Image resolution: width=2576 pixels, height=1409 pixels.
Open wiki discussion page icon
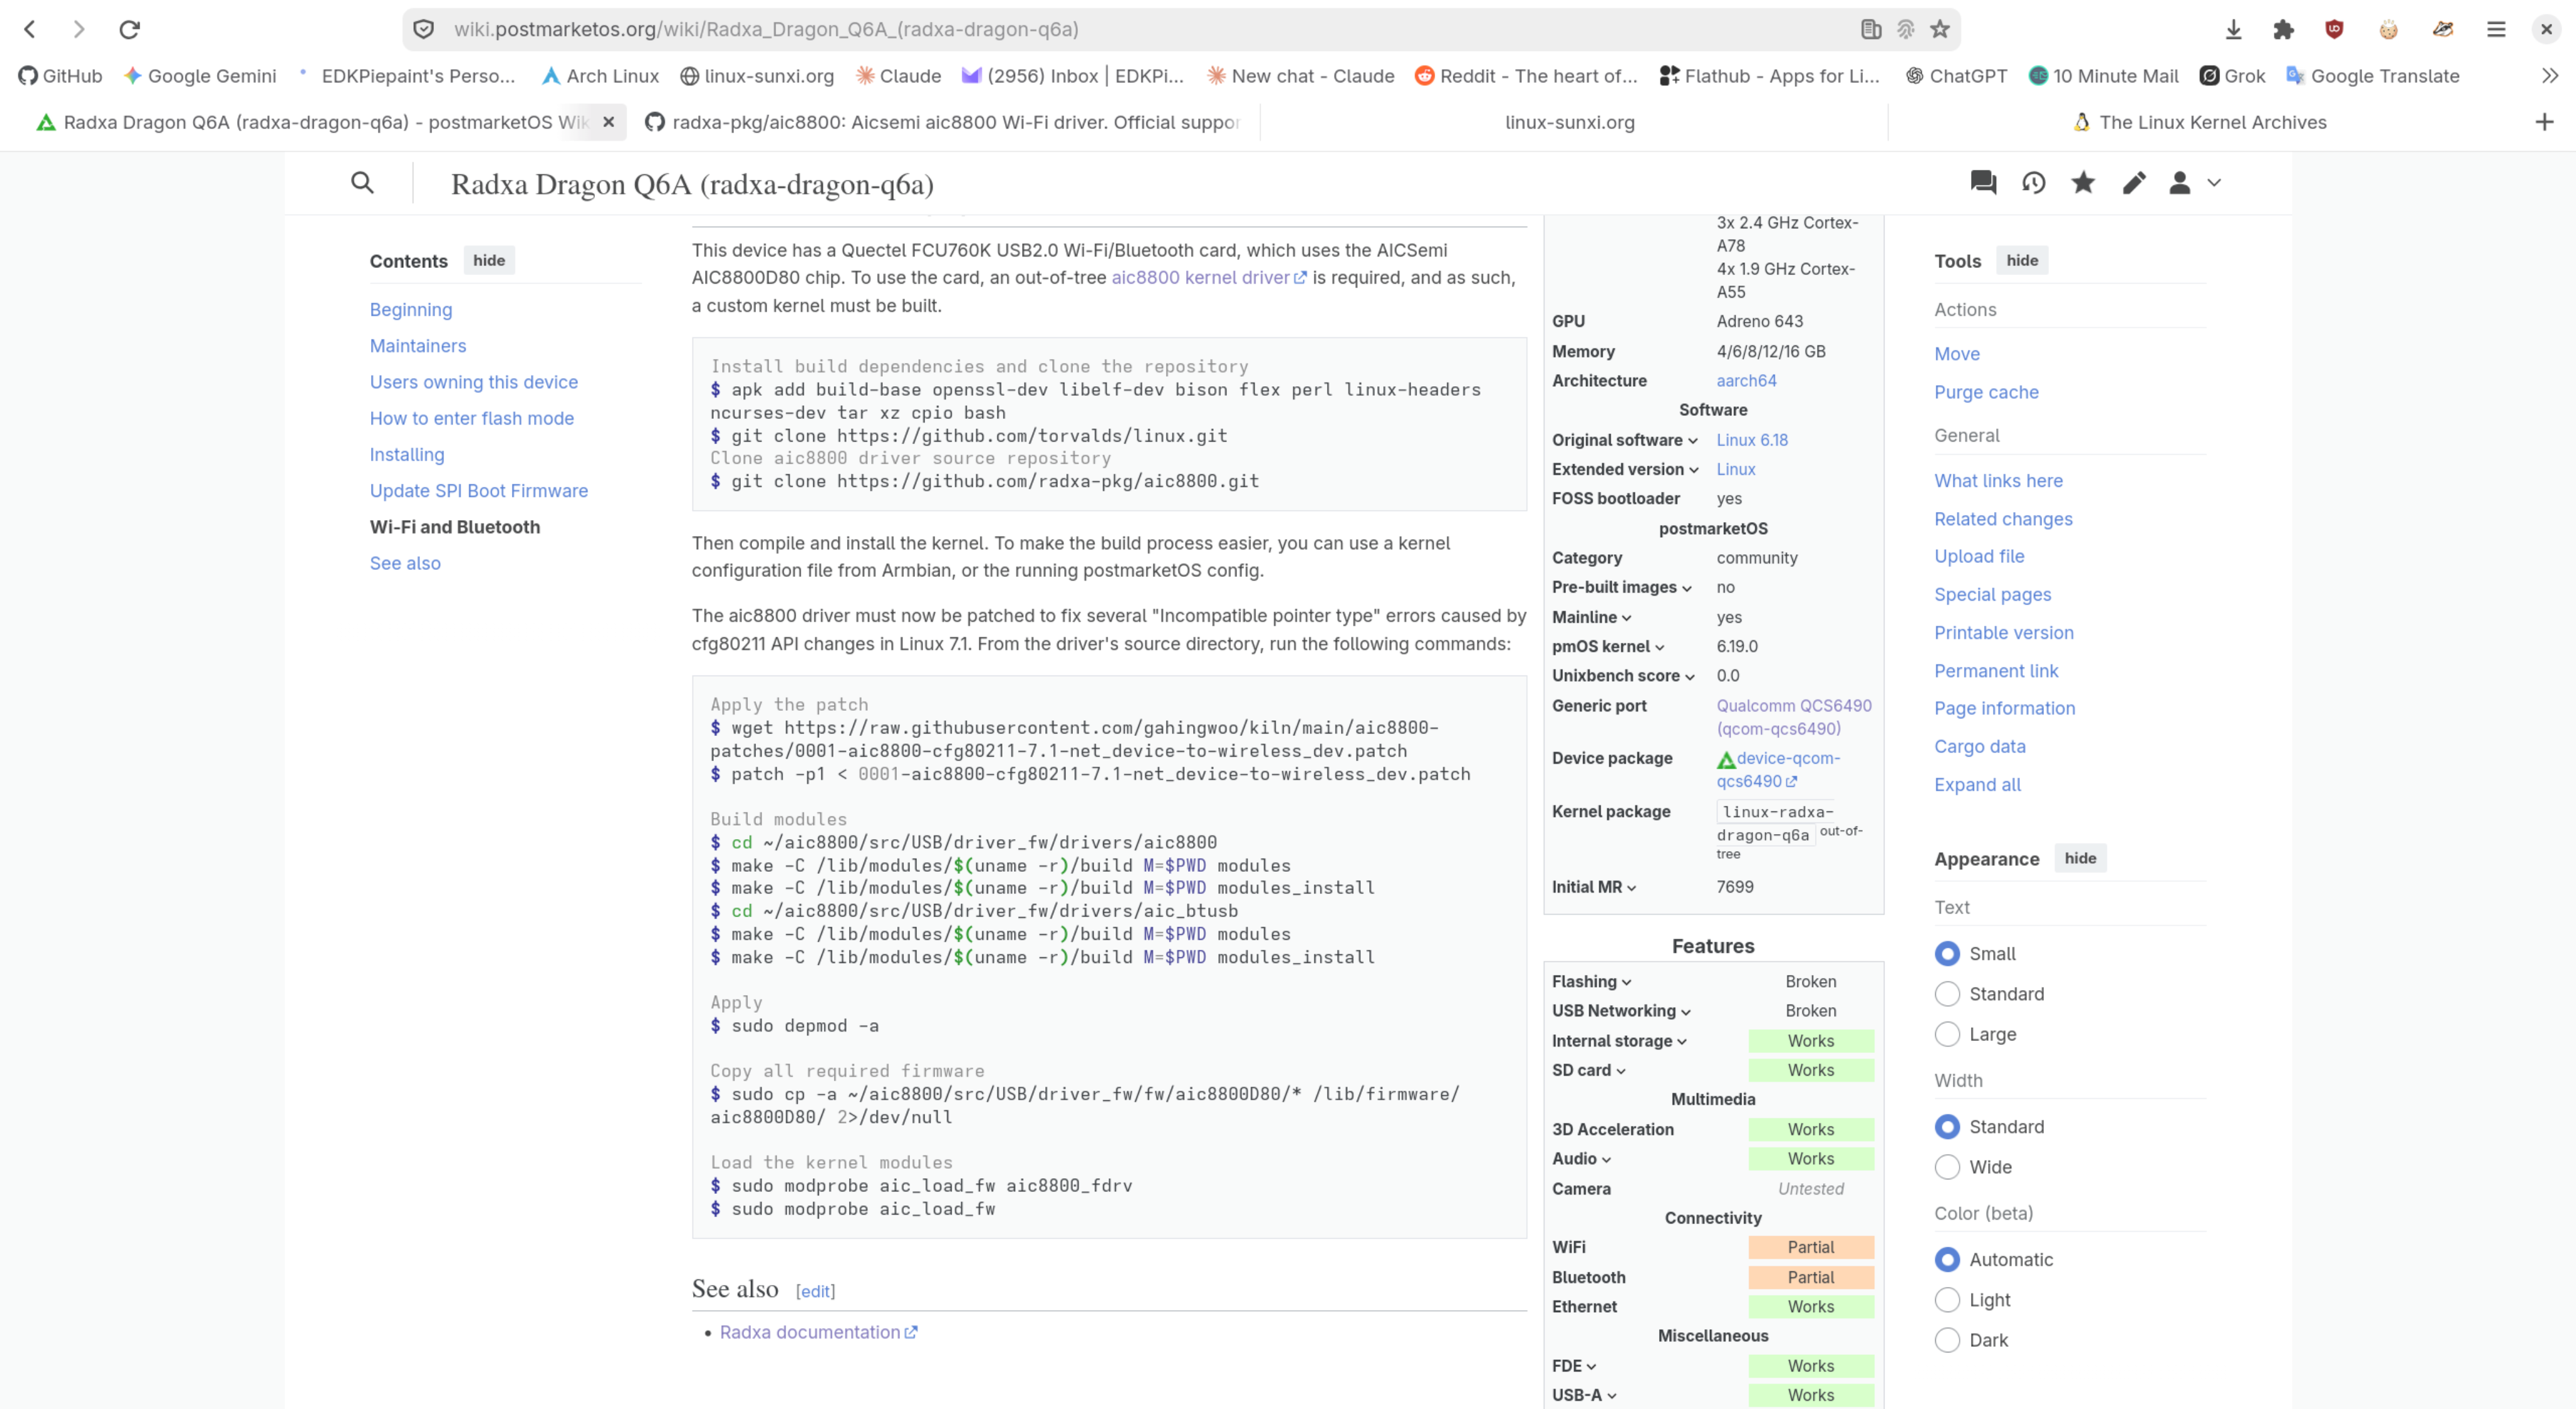click(x=1983, y=183)
